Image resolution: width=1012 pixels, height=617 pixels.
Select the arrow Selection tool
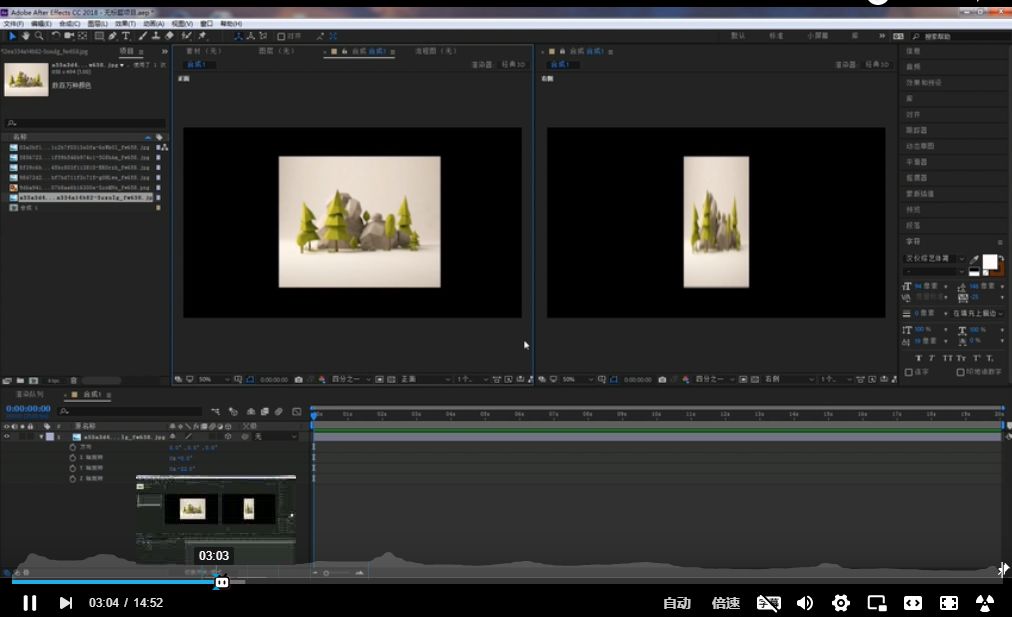[12, 36]
